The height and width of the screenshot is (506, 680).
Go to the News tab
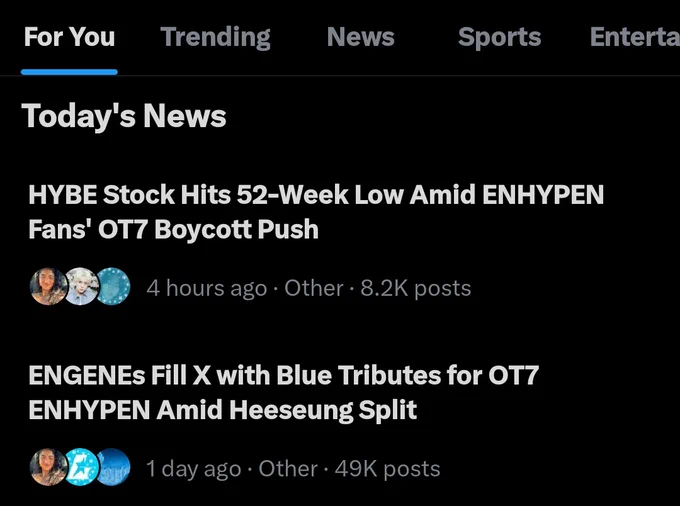361,37
